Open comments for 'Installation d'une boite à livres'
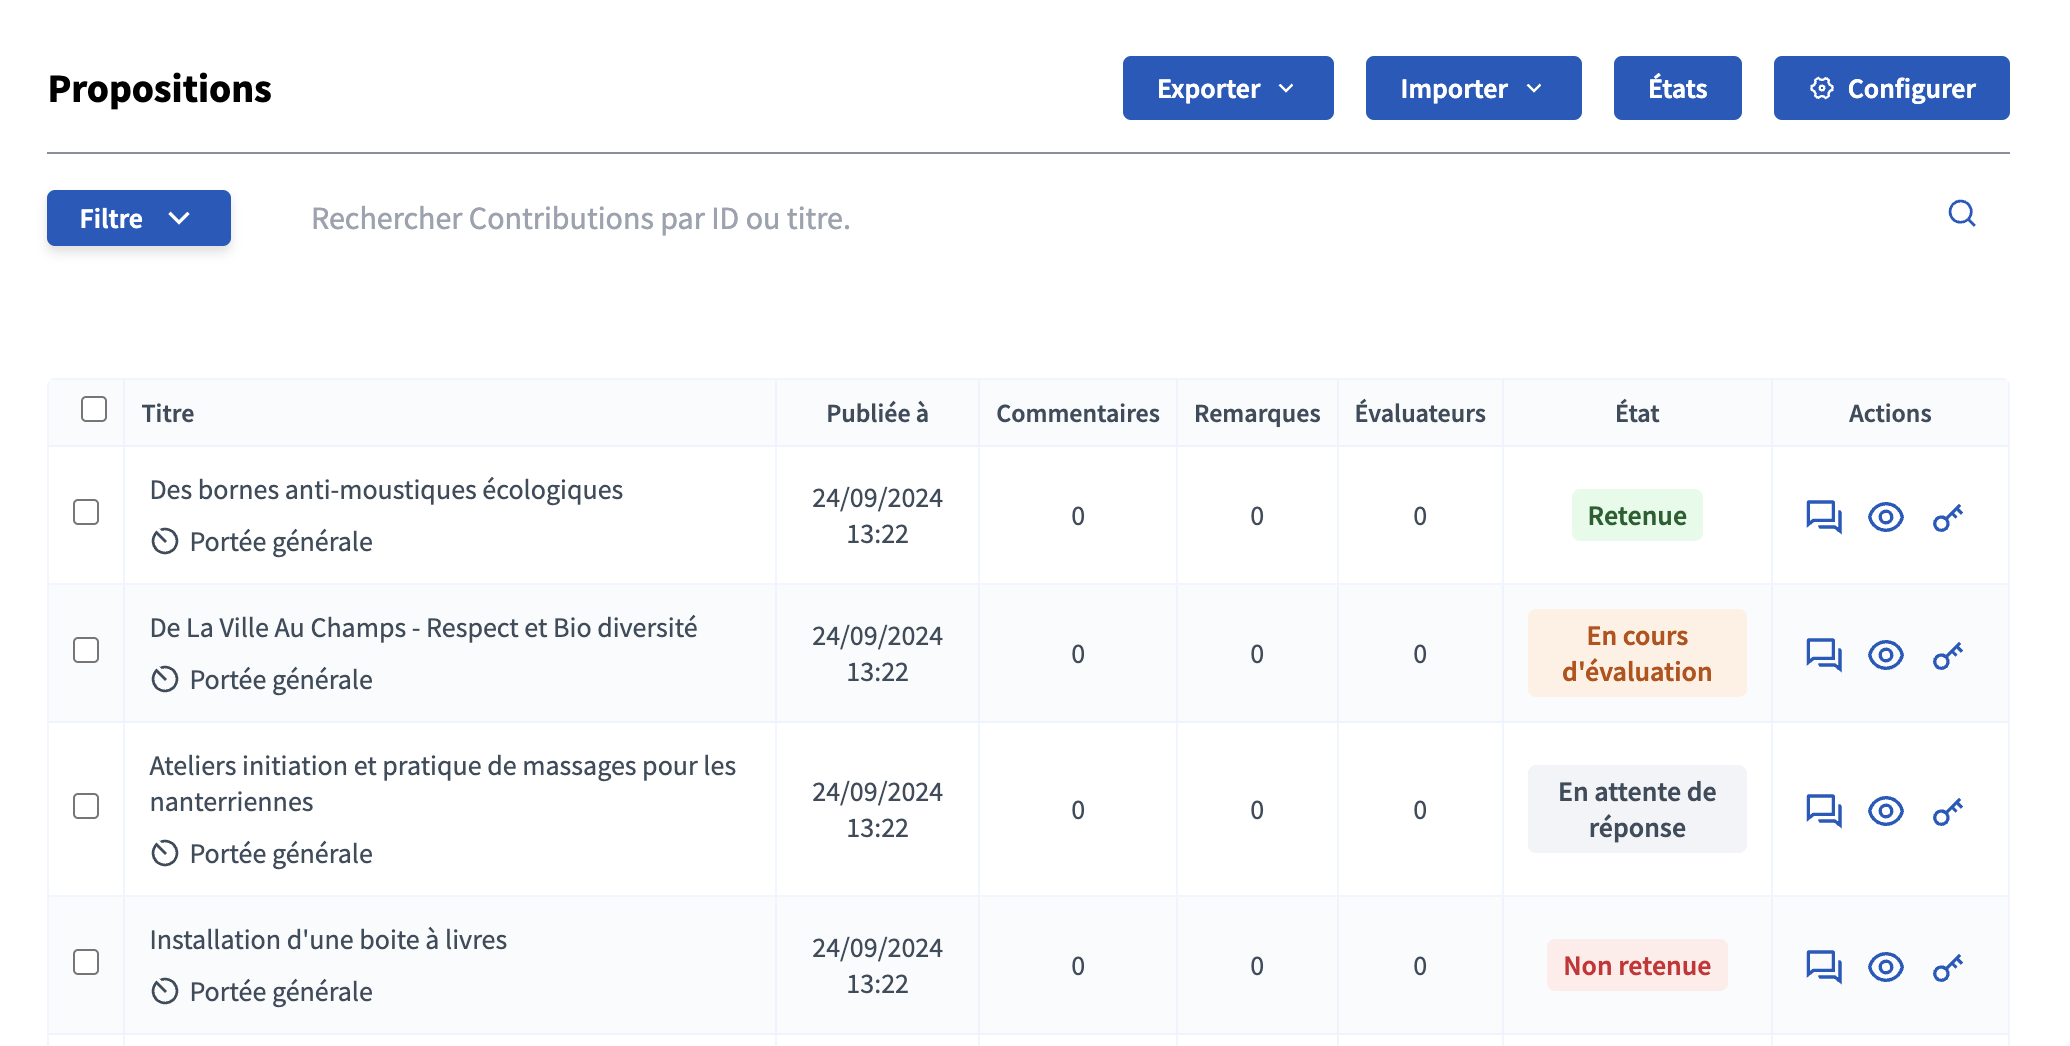 click(1824, 967)
